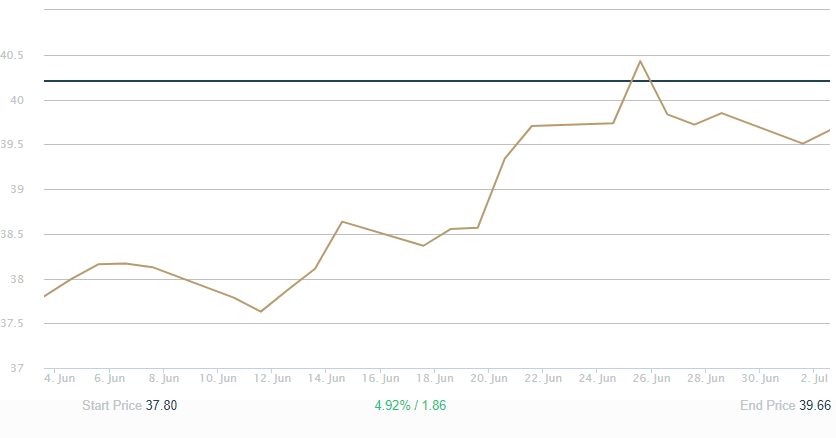Click the Start Price value 37.80

[x=161, y=406]
